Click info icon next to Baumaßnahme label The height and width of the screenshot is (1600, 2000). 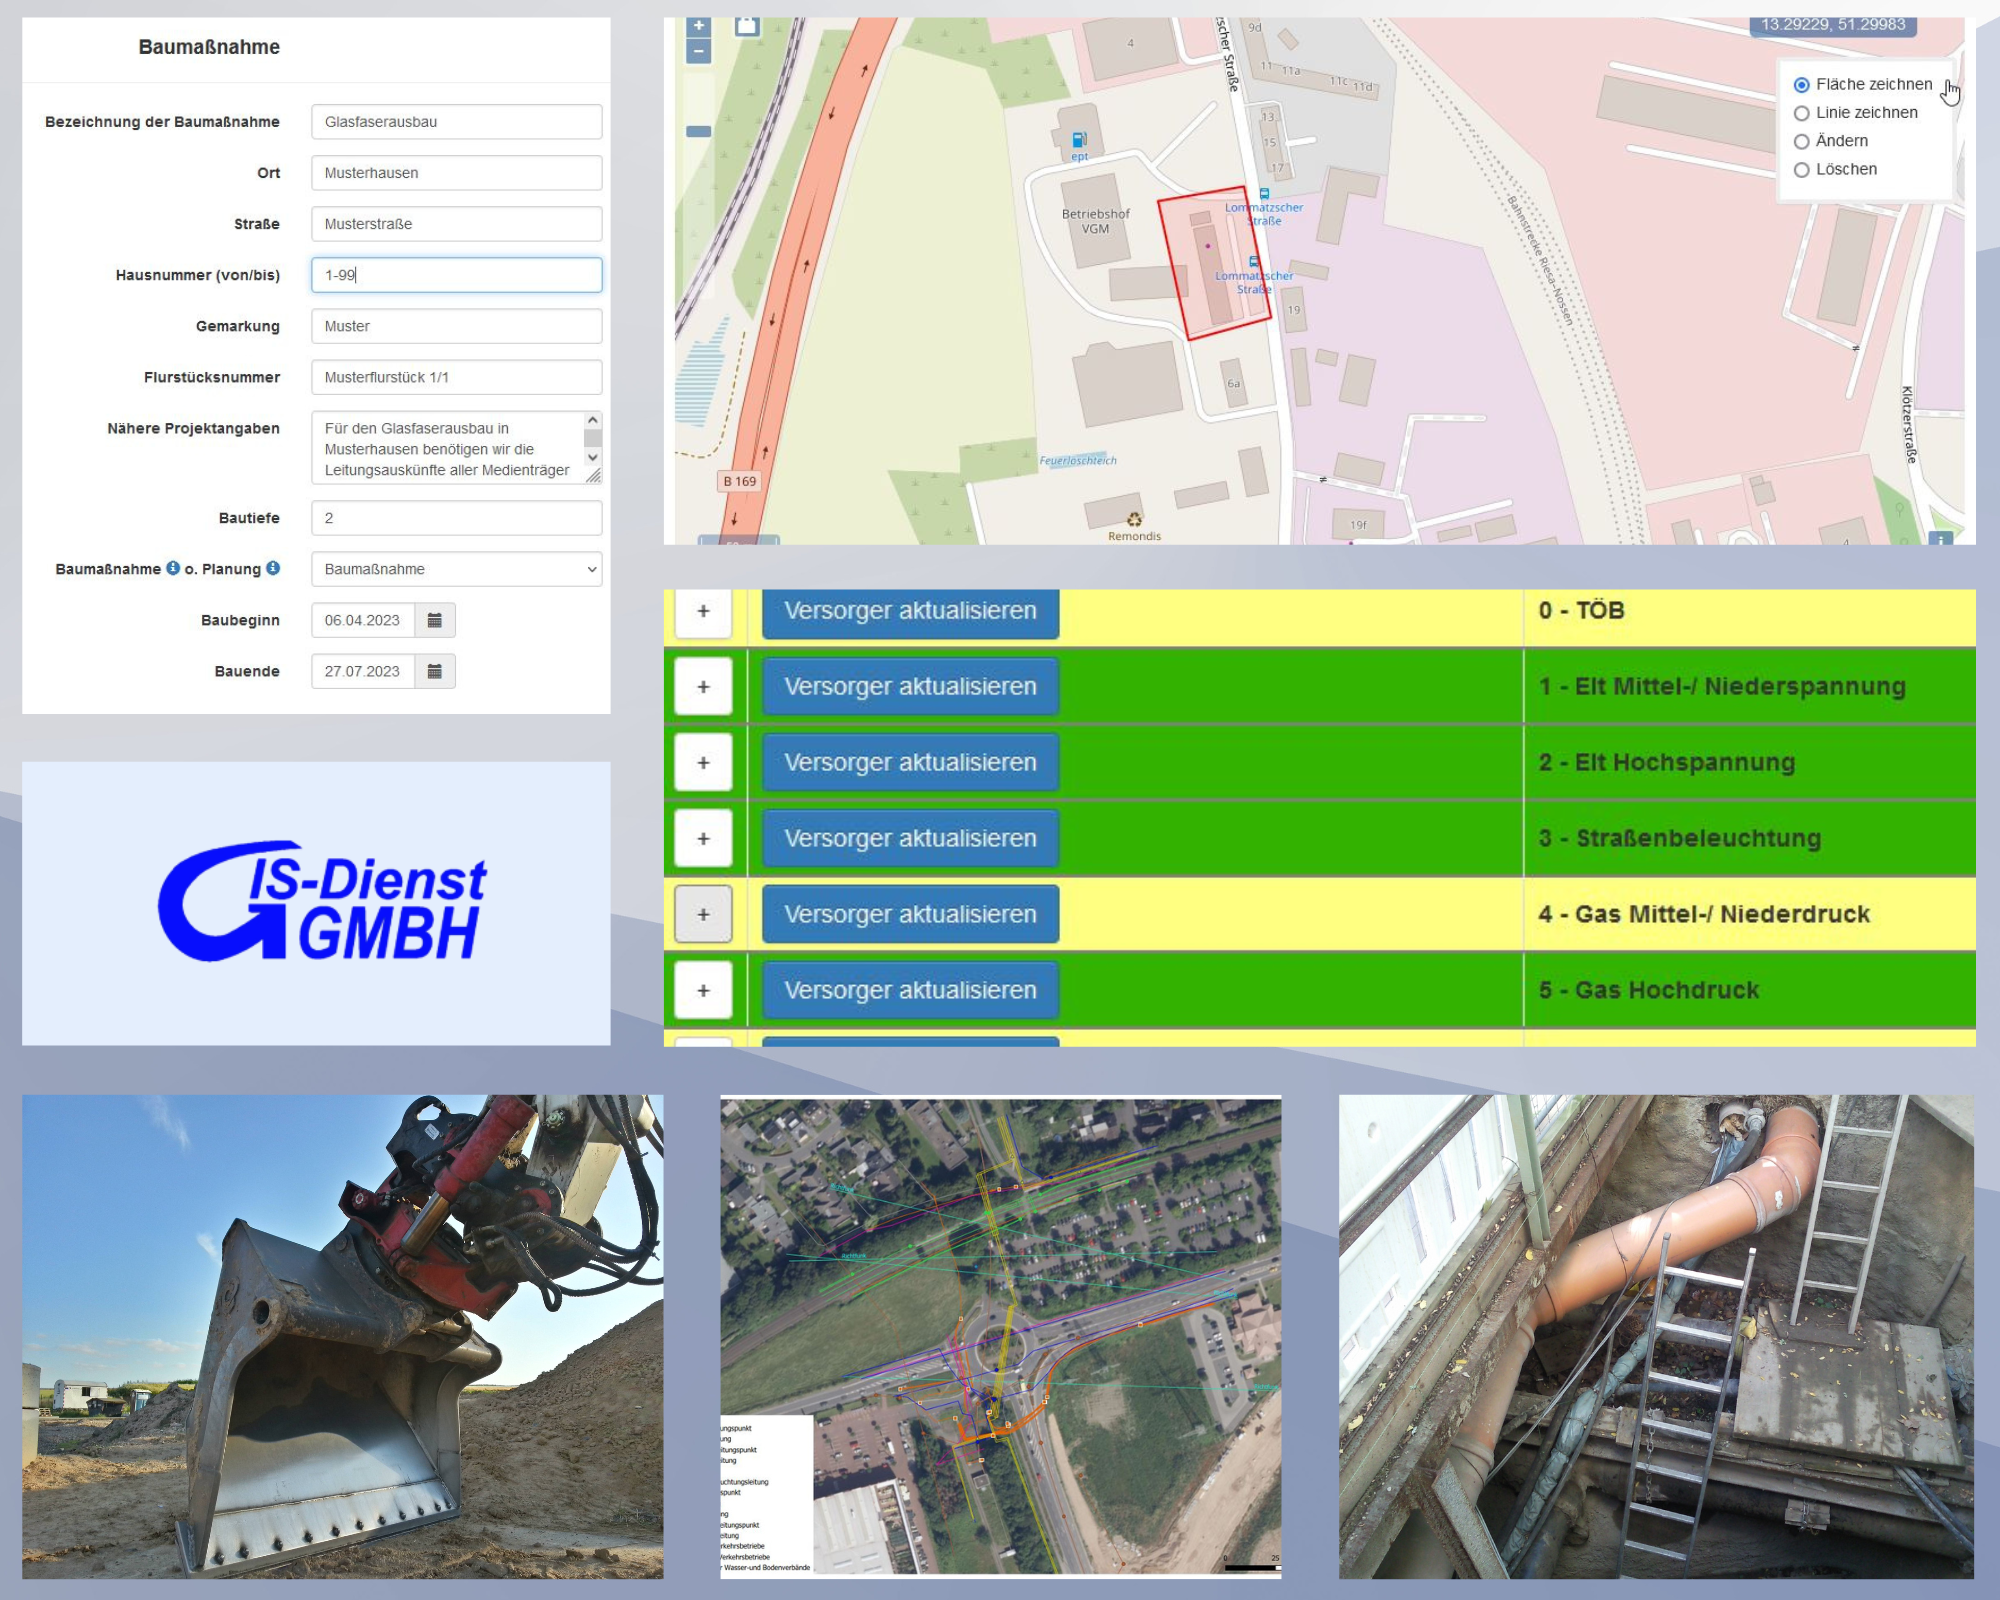pos(173,568)
